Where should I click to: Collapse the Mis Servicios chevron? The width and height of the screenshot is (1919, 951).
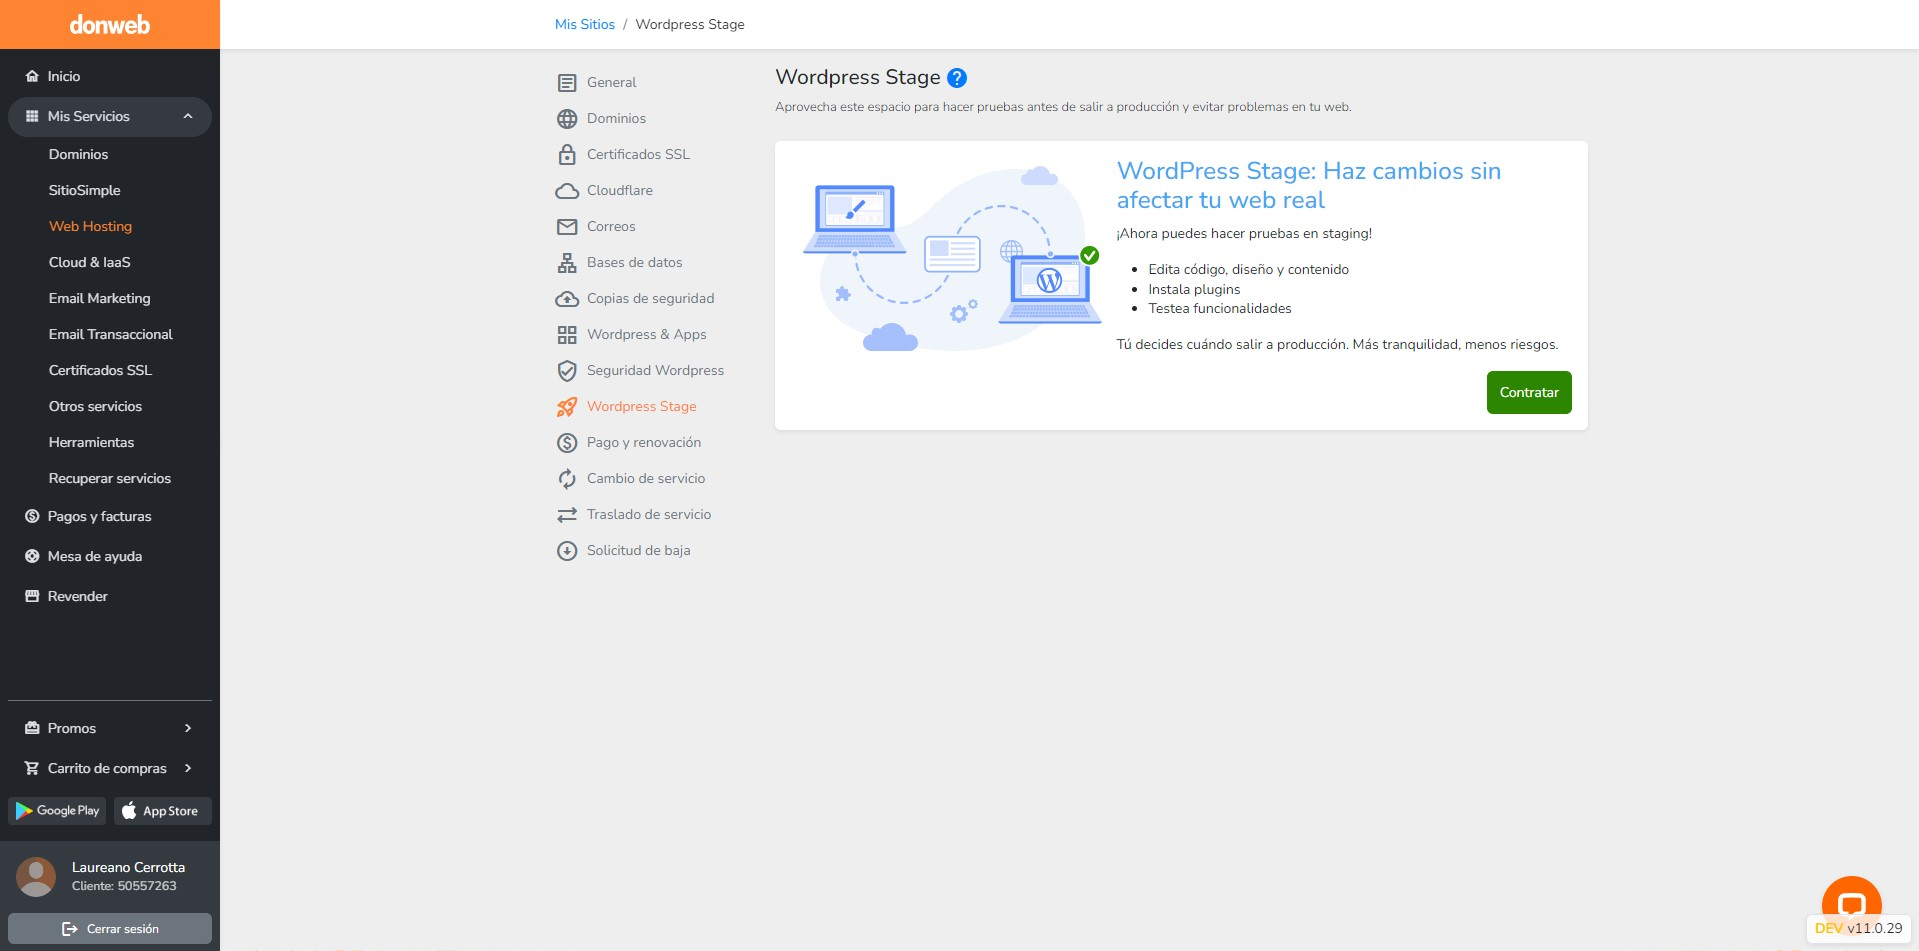[188, 116]
